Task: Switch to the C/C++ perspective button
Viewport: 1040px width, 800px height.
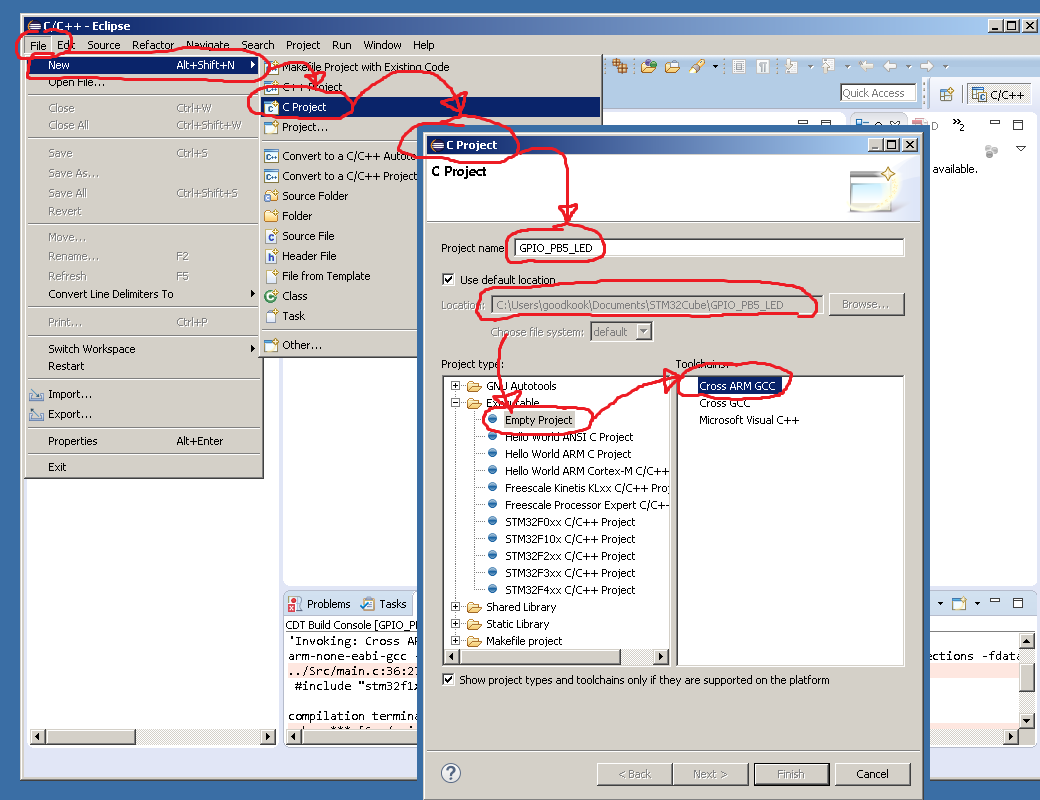Action: (999, 95)
